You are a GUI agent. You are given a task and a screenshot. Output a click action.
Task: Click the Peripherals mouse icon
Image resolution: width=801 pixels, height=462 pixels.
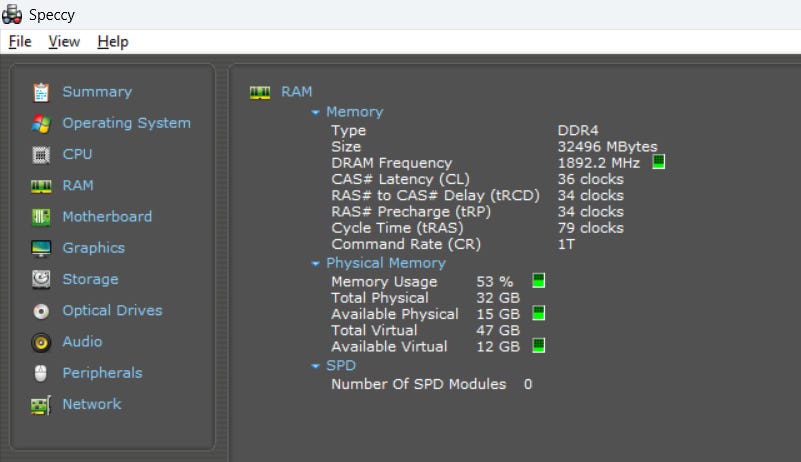pos(41,373)
